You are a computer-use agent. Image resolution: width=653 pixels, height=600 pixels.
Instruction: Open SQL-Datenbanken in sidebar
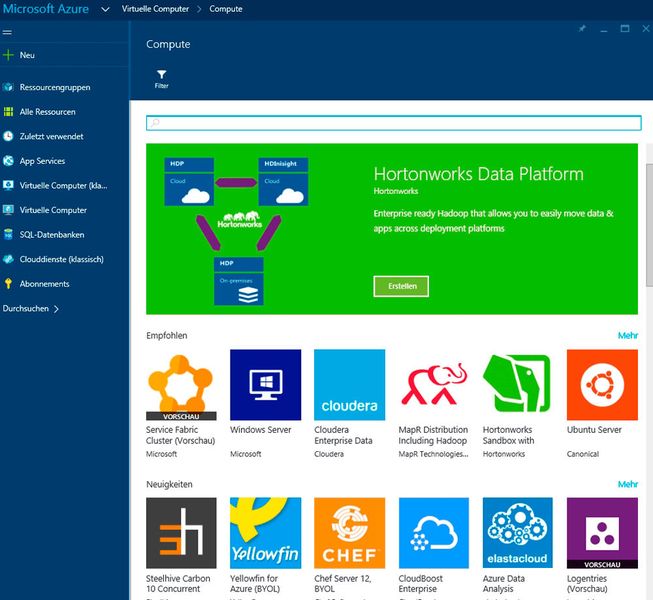pos(52,234)
